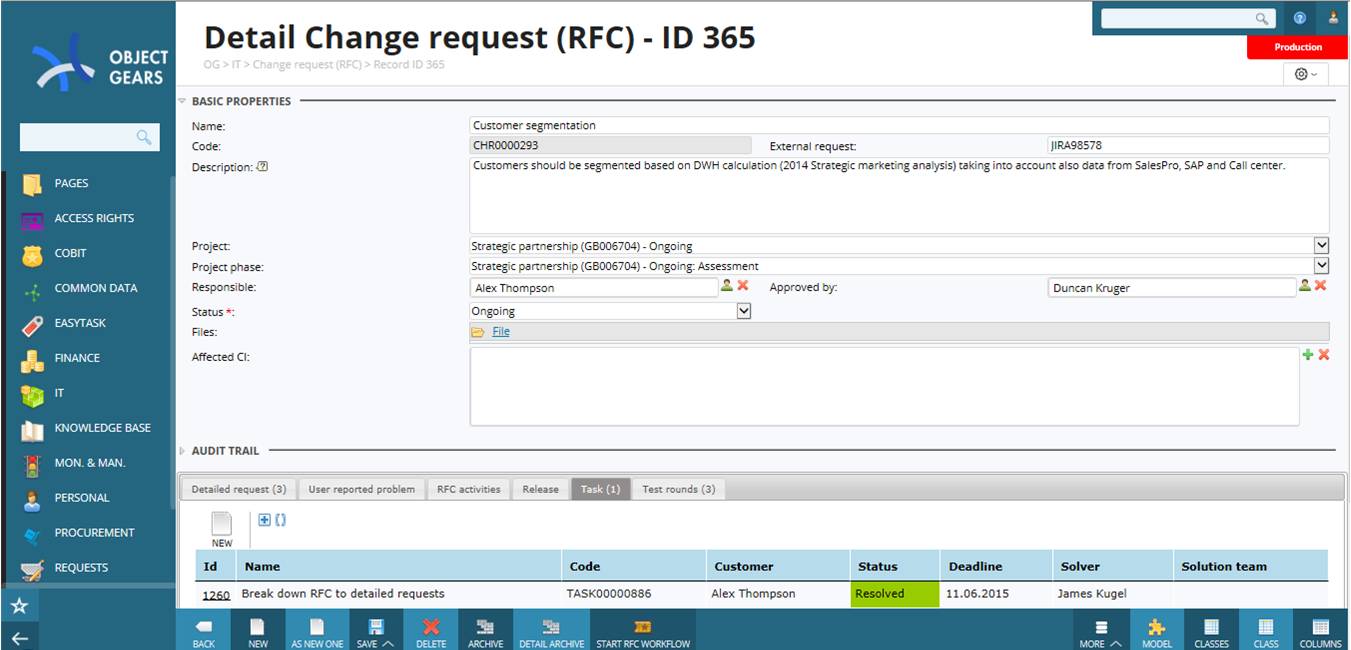The height and width of the screenshot is (650, 1351).
Task: Open the Knowledge Base module
Action: coord(102,428)
